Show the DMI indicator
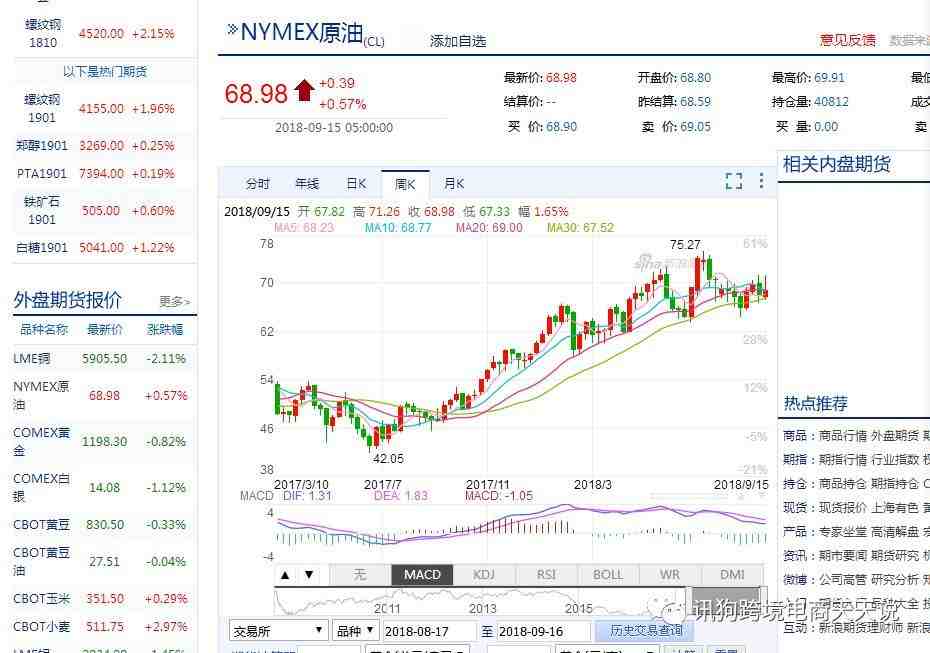This screenshot has height=653, width=930. point(732,575)
